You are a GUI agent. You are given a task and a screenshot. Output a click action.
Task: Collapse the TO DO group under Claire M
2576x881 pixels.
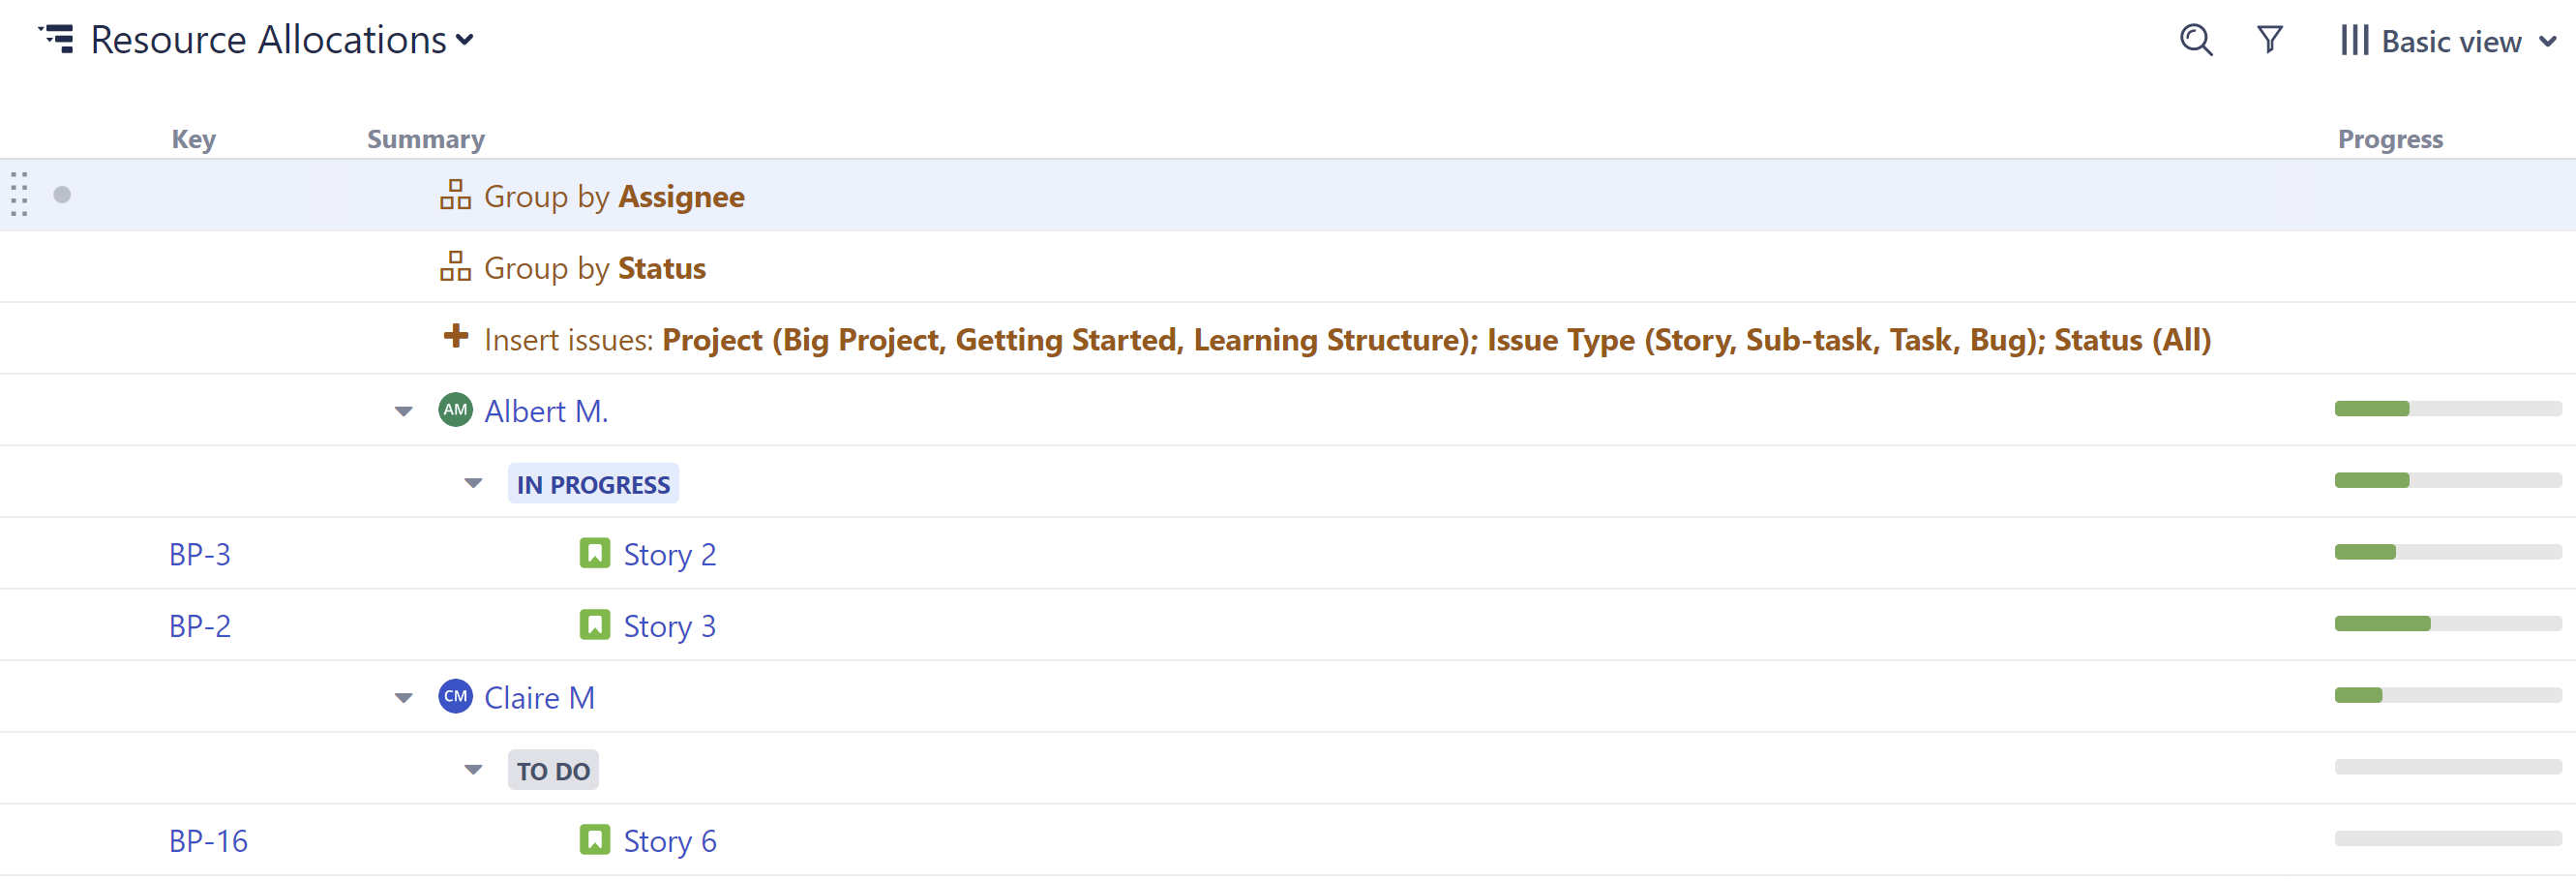[x=472, y=769]
